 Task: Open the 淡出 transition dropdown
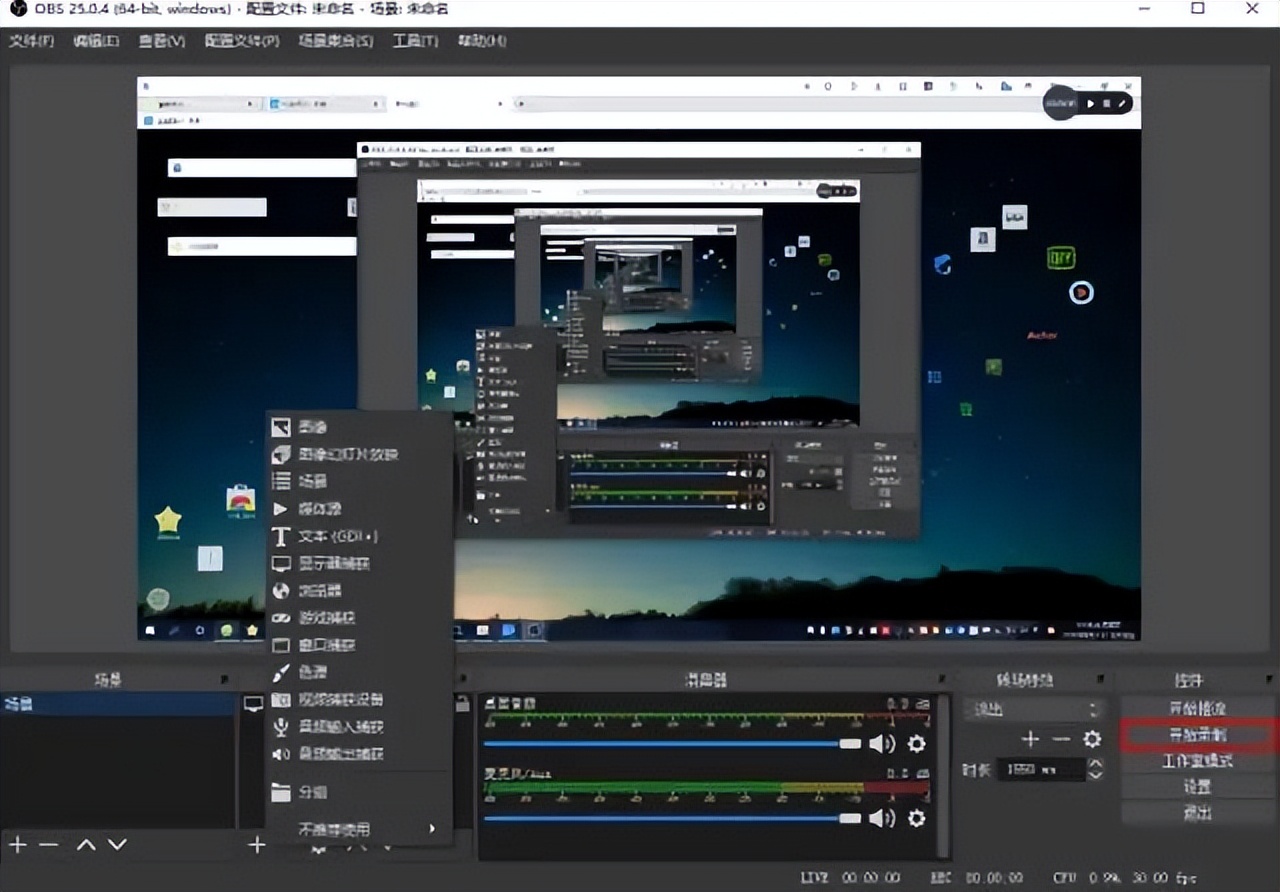1031,709
